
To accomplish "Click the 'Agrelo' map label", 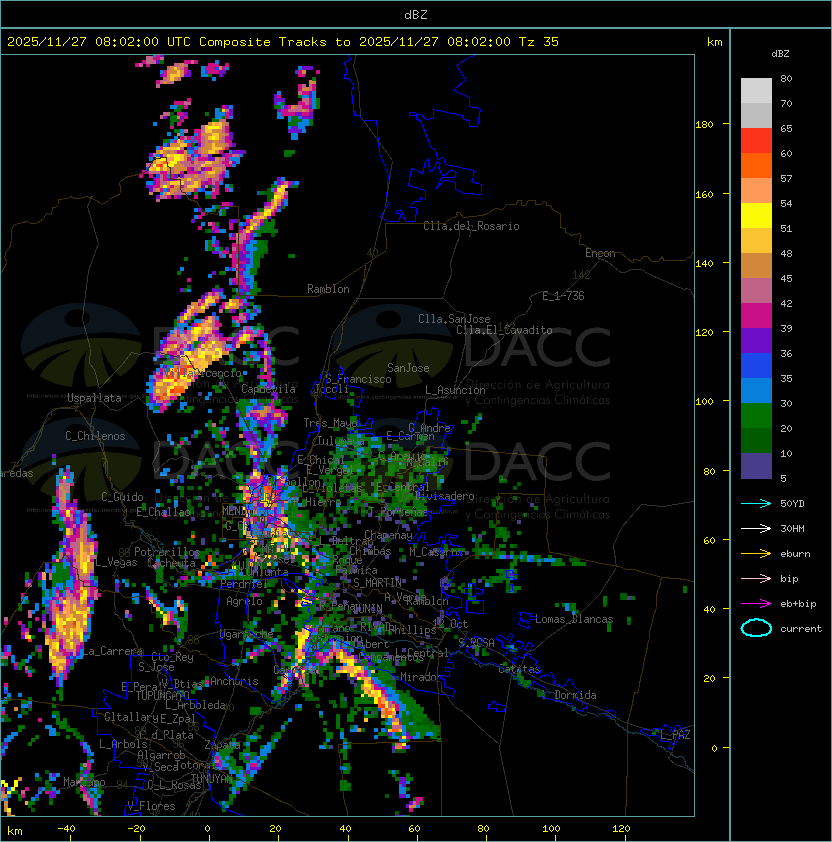I will [244, 601].
